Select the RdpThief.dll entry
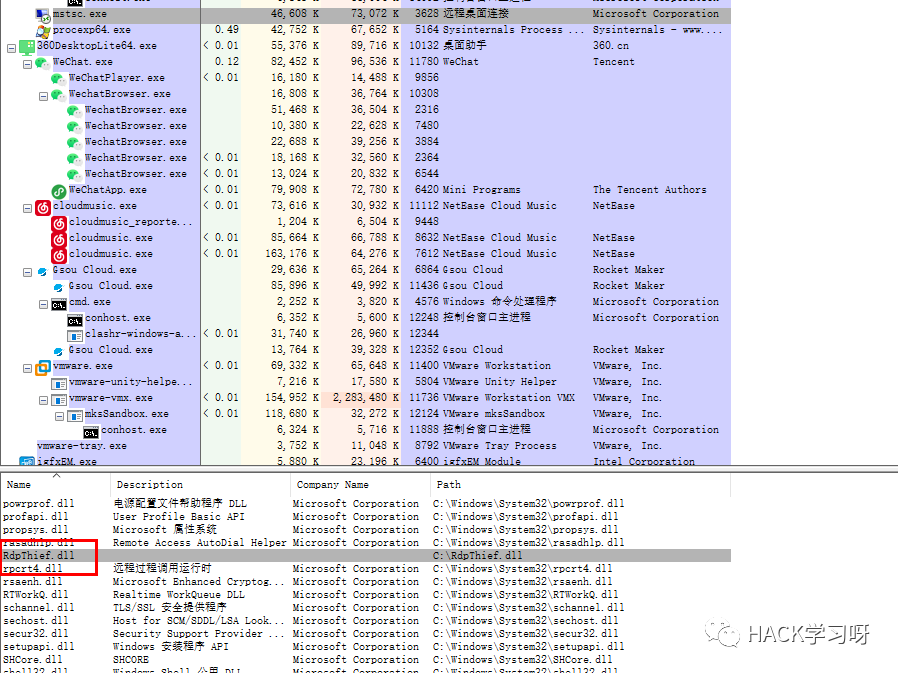Image resolution: width=898 pixels, height=673 pixels. pos(365,556)
